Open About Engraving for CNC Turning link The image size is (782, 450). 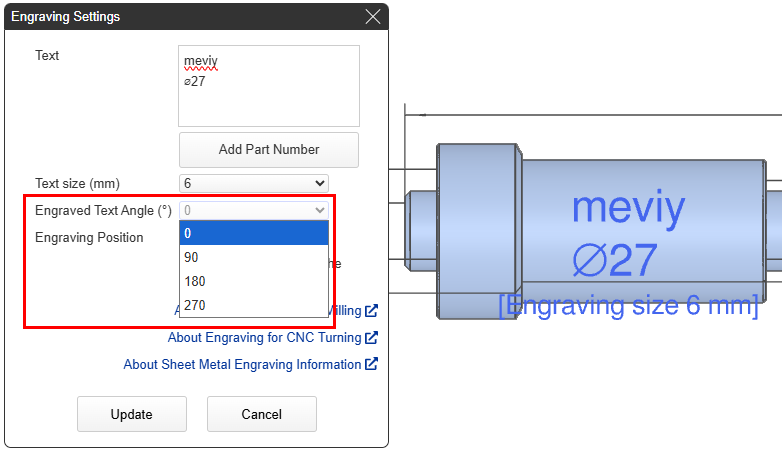coord(264,338)
